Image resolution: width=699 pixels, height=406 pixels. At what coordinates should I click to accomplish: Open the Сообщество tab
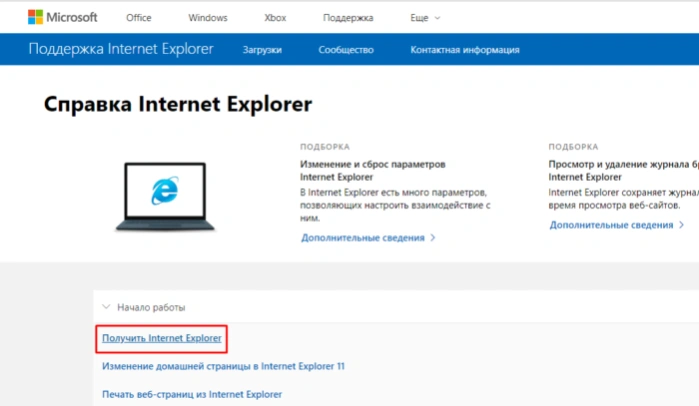pos(346,50)
